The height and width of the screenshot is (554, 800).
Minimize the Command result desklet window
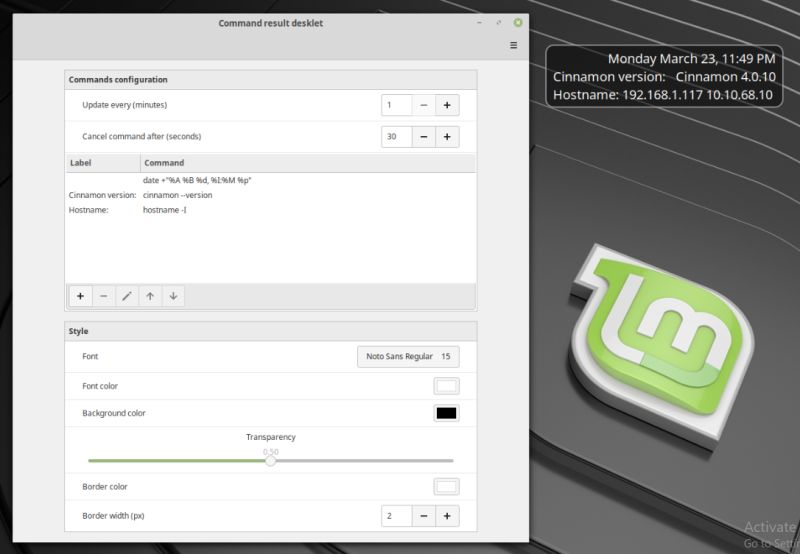pyautogui.click(x=479, y=22)
